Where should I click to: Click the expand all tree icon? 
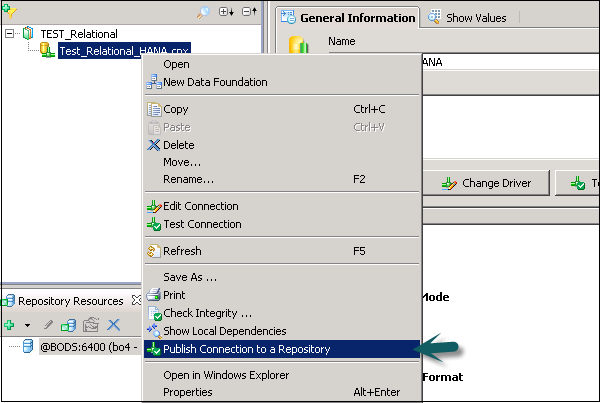point(226,10)
